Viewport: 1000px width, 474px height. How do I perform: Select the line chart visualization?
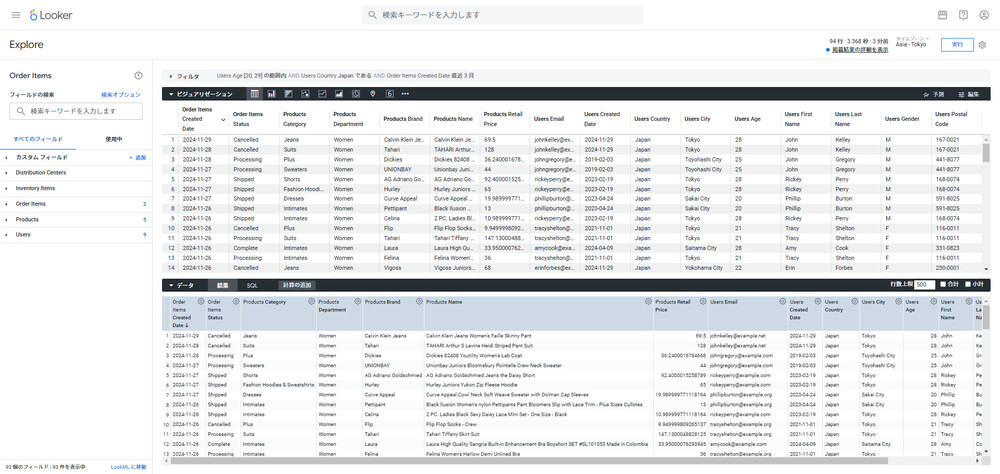(322, 94)
